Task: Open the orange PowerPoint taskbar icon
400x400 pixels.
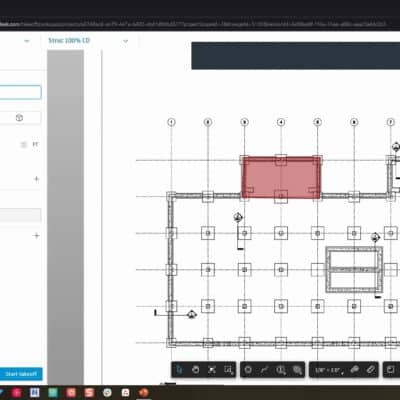Action: (x=144, y=393)
